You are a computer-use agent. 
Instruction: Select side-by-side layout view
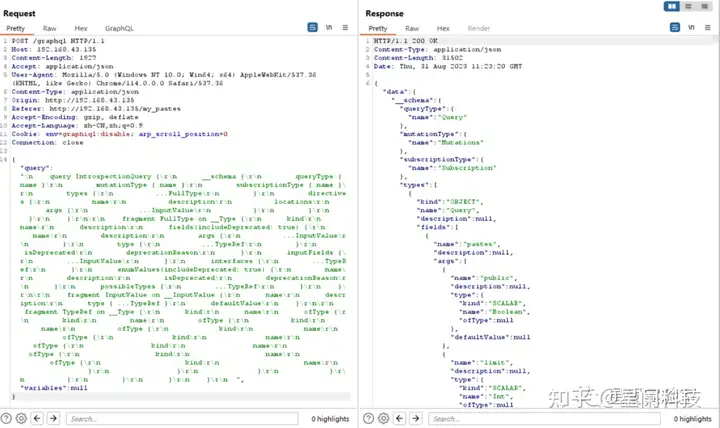(x=672, y=6)
